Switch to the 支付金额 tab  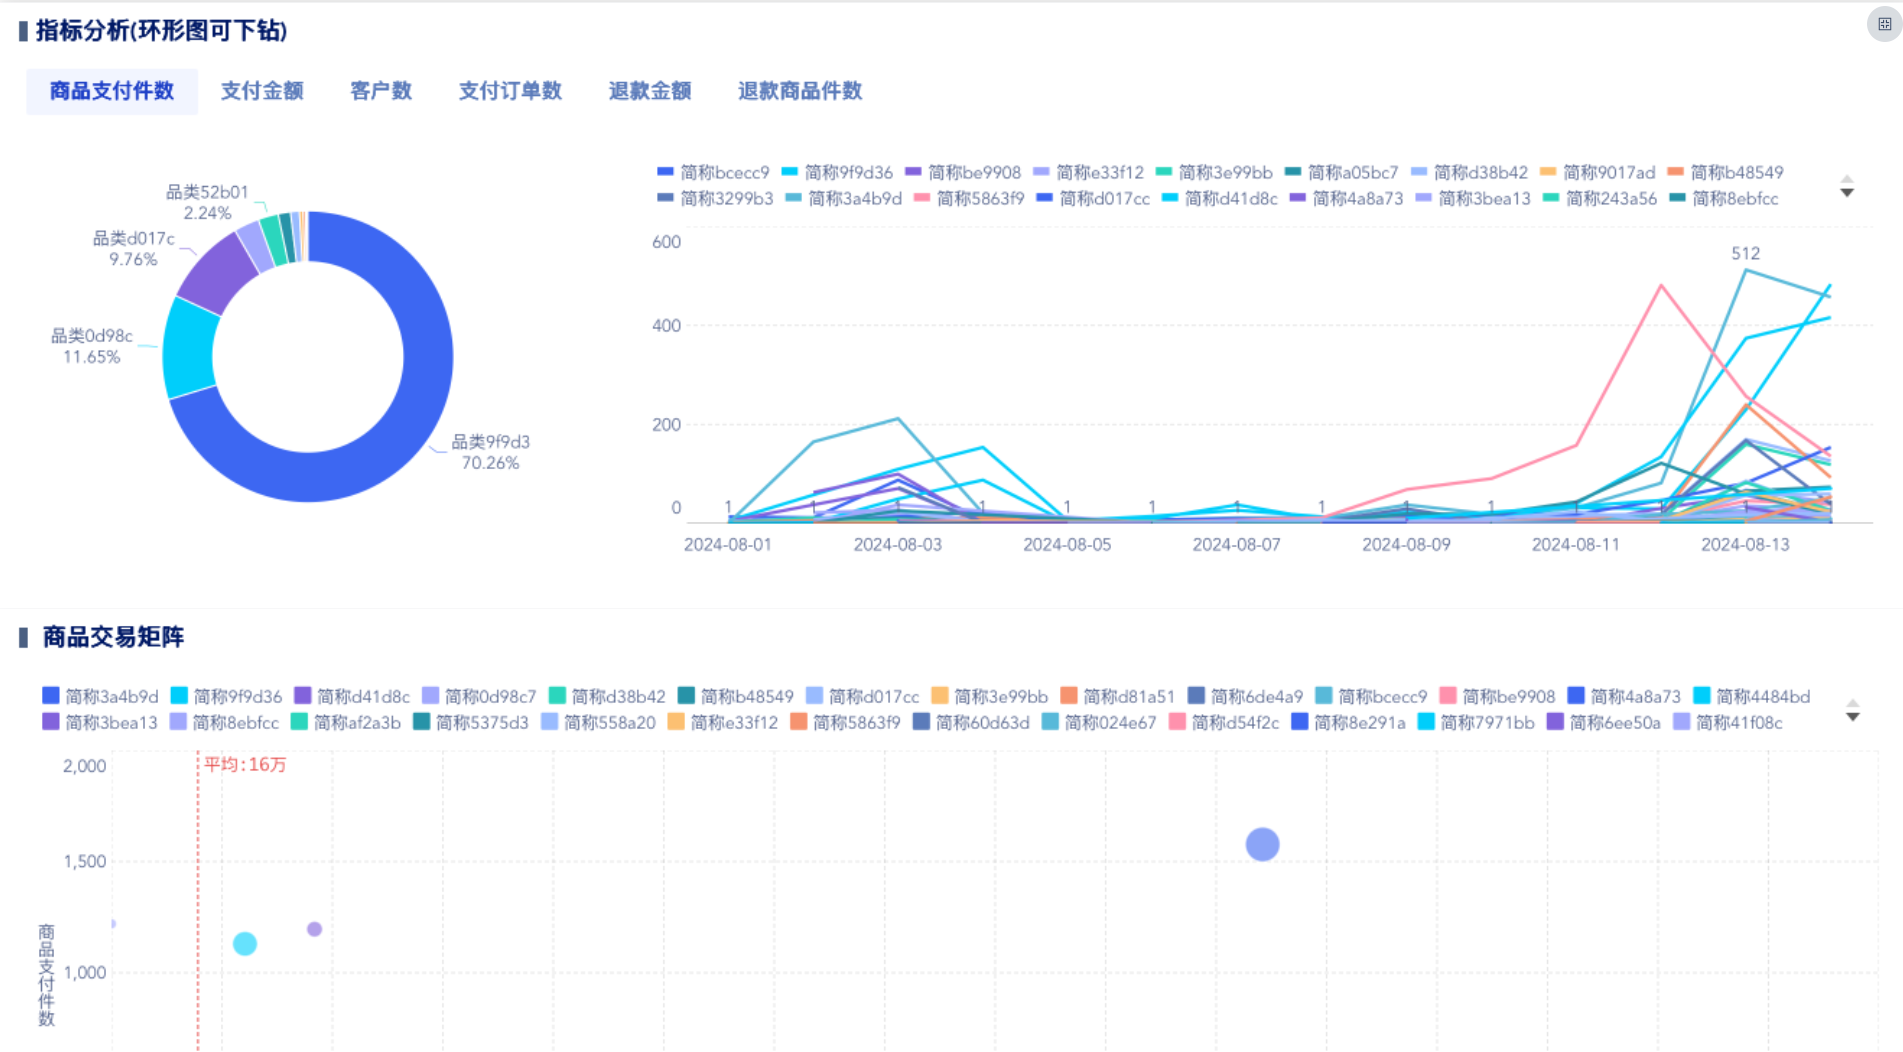pos(262,91)
